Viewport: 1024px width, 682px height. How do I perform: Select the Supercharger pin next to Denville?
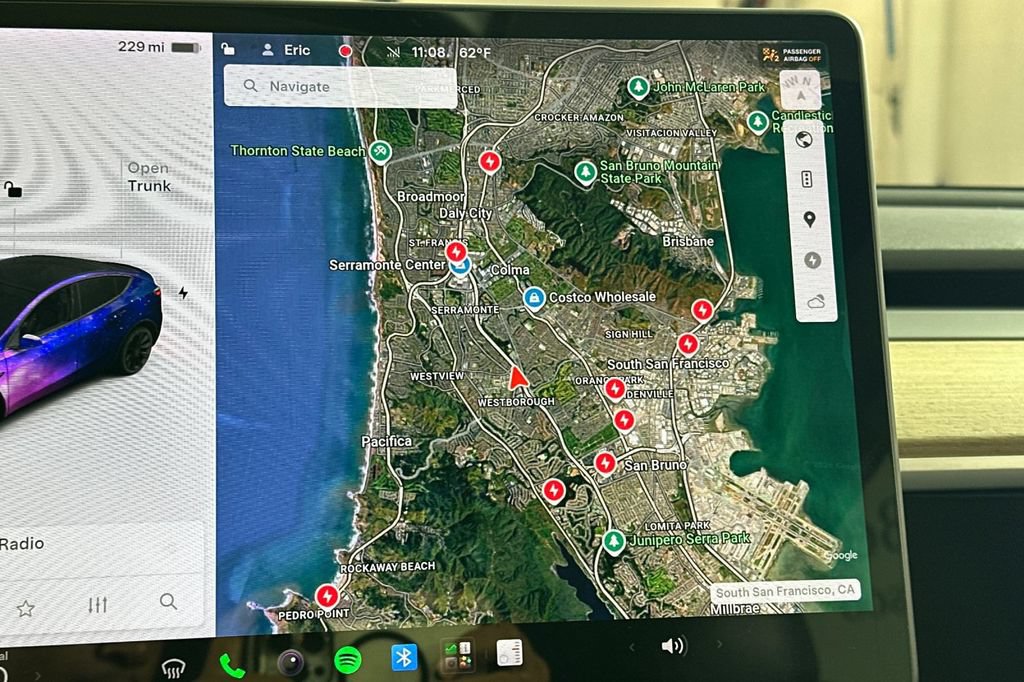(615, 389)
